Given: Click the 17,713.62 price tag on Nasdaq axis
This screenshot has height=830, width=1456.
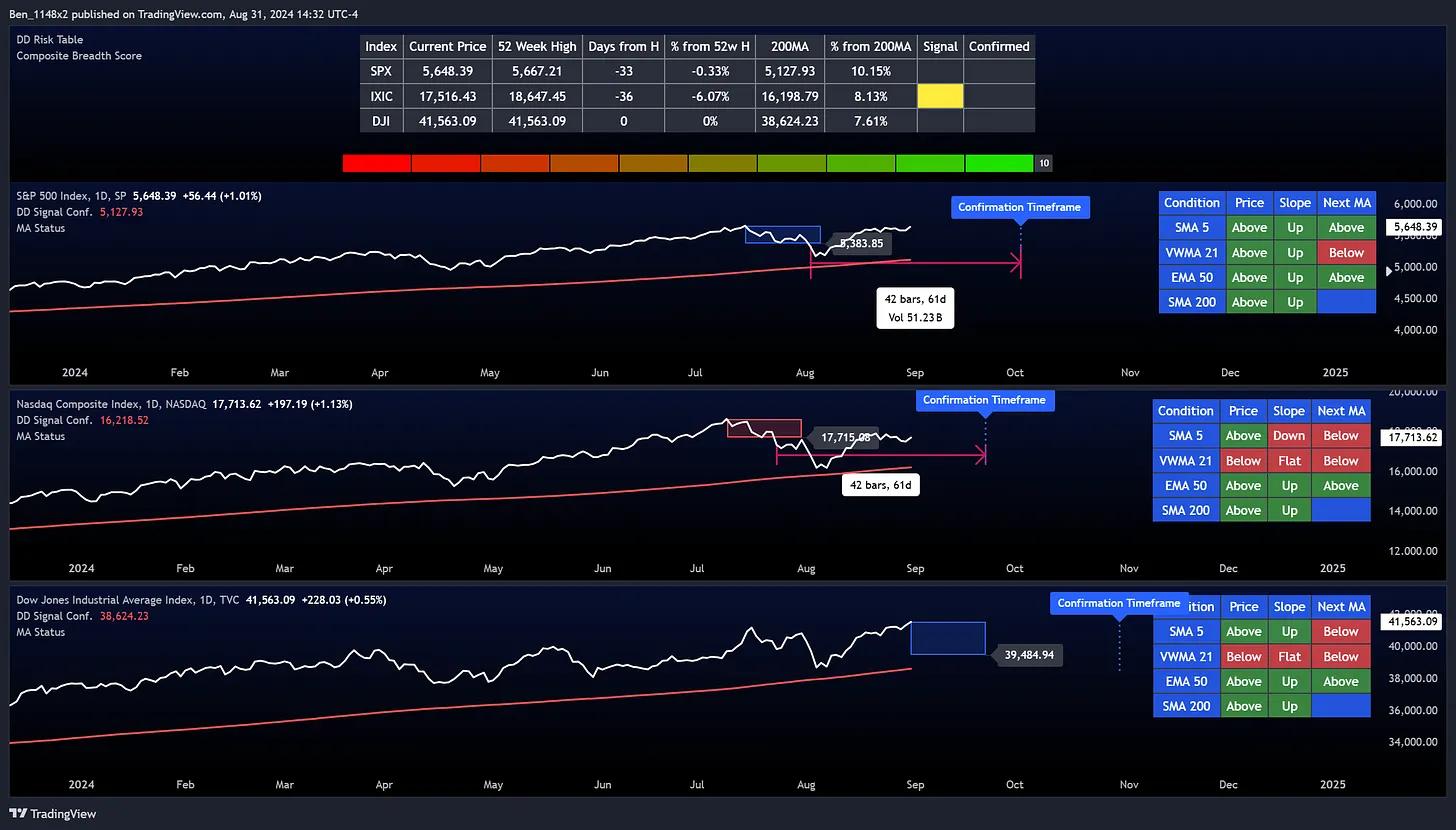Looking at the screenshot, I should (1413, 436).
